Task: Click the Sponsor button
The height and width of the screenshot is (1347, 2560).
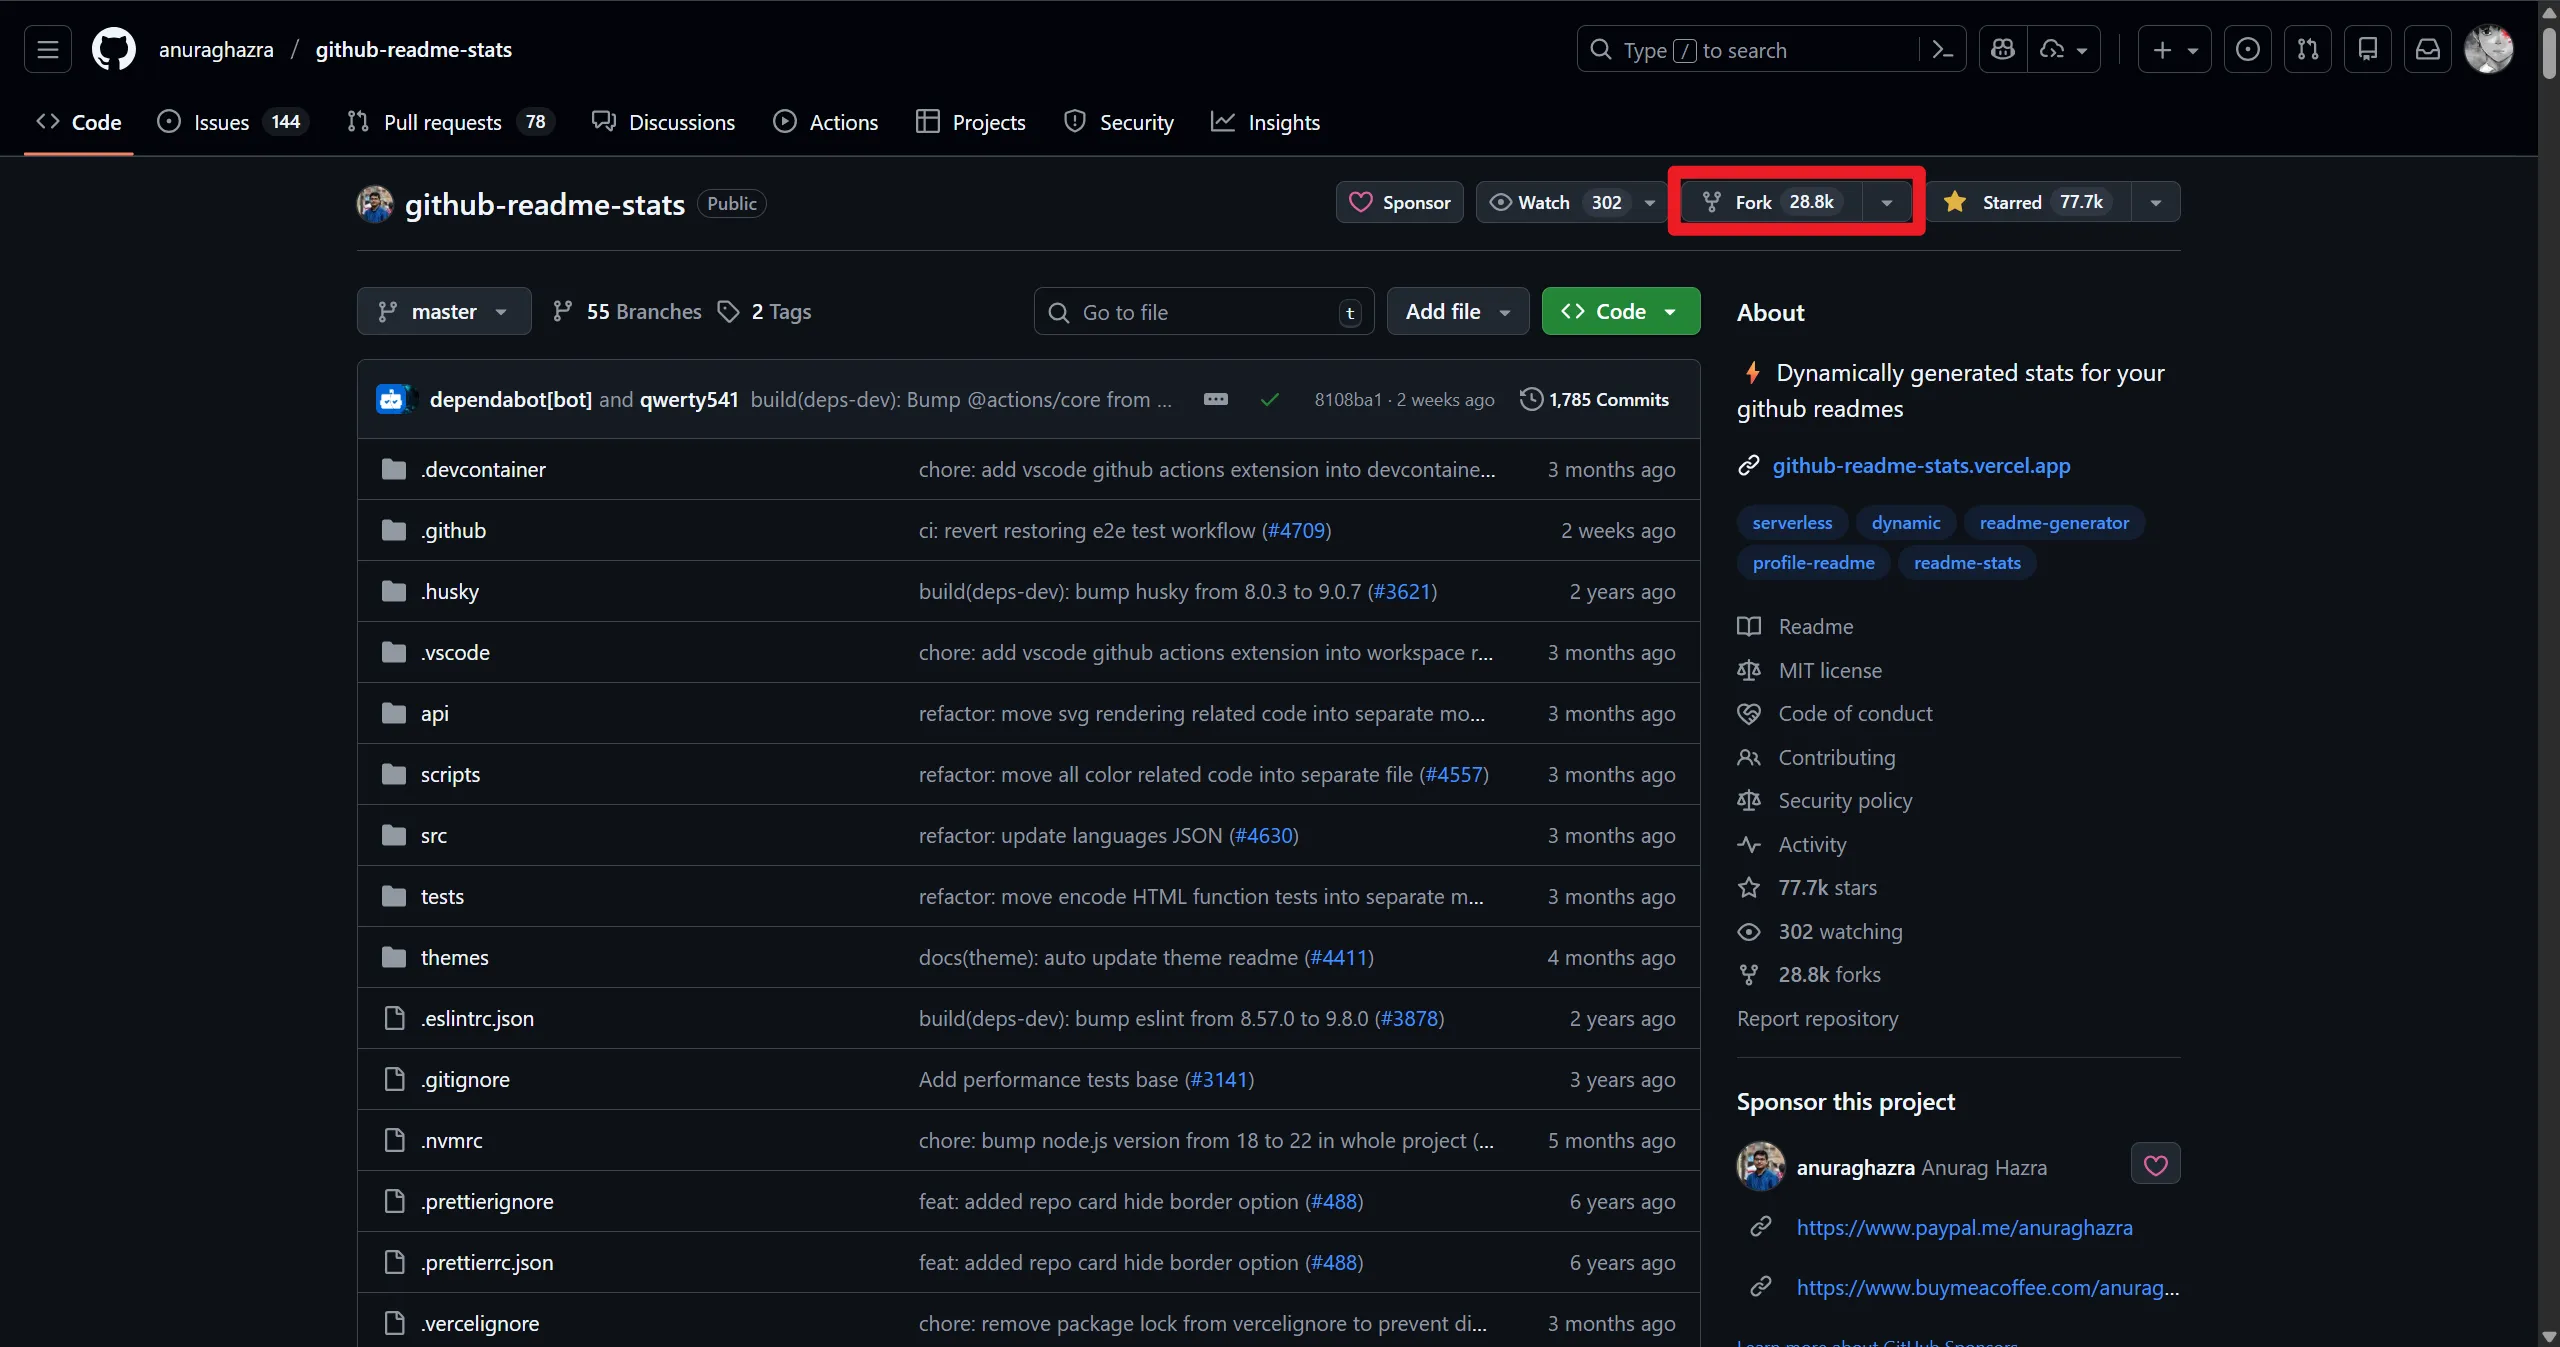Action: pos(1398,201)
